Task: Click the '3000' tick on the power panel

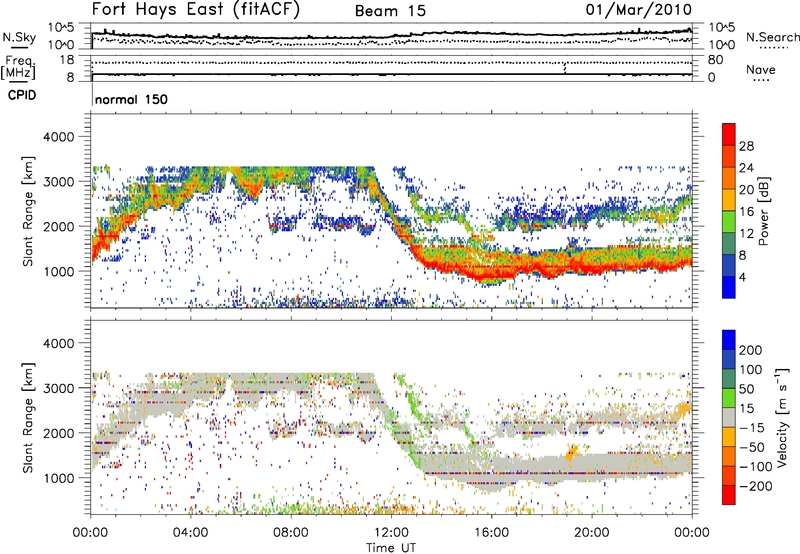Action: pos(58,182)
